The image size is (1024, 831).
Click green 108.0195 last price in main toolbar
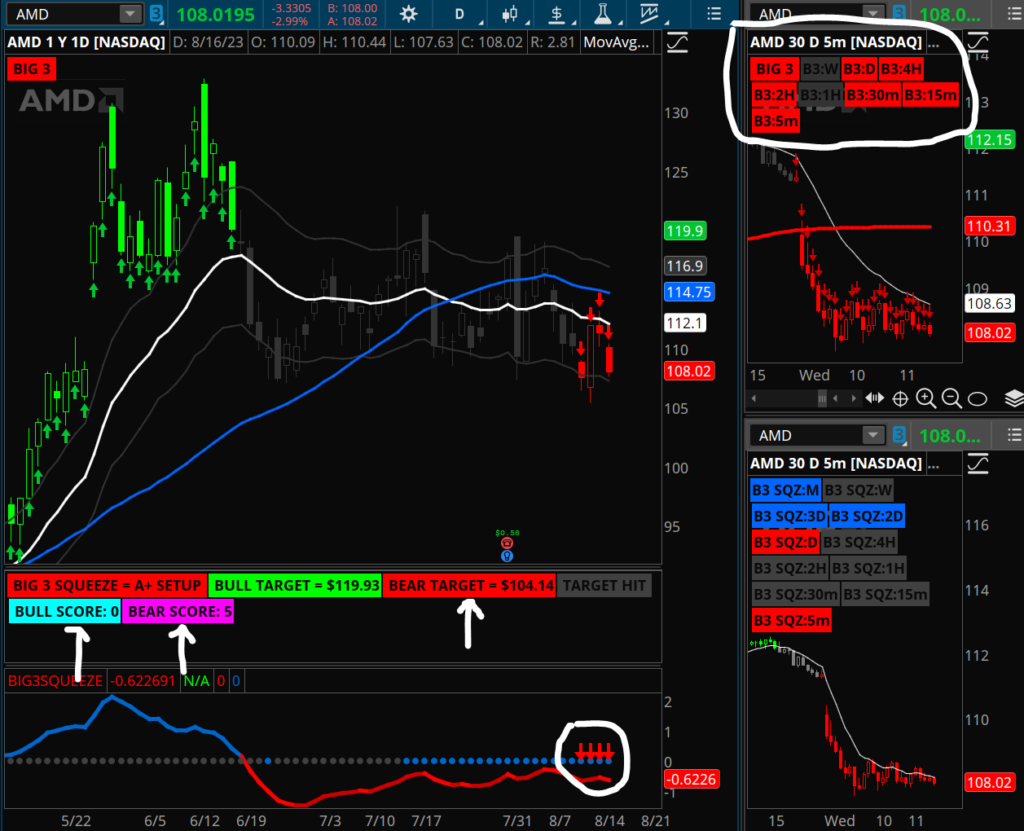(215, 14)
